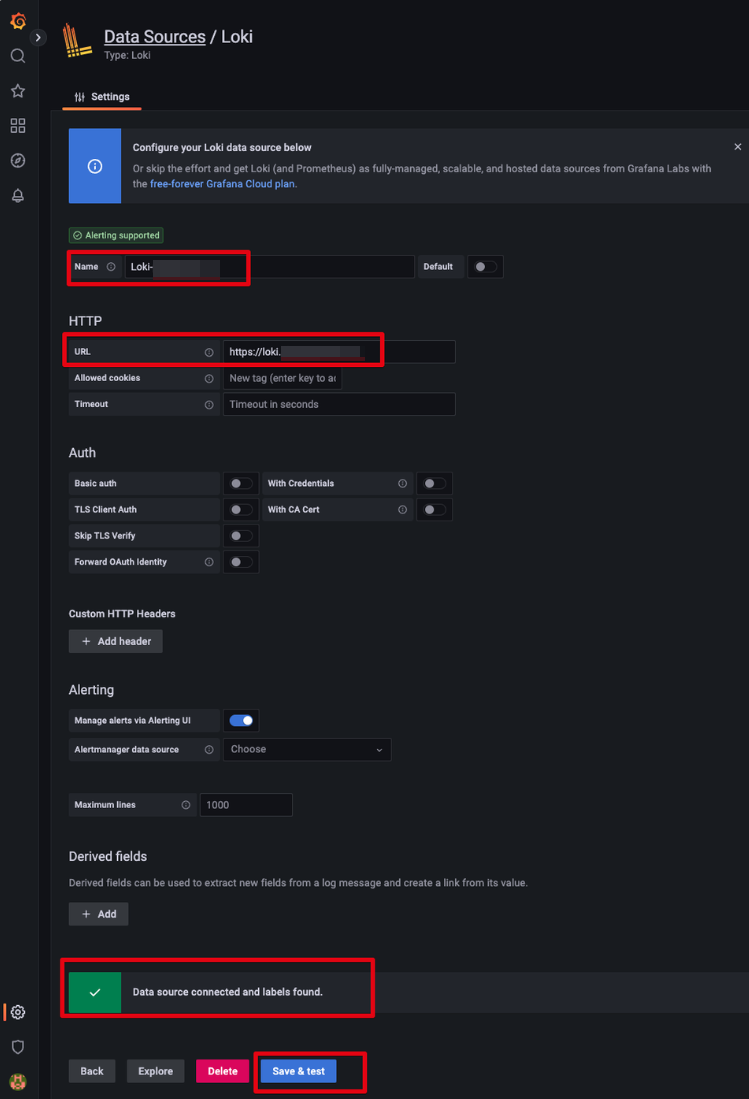The width and height of the screenshot is (749, 1099).
Task: Click the Save & test button
Action: coord(298,1071)
